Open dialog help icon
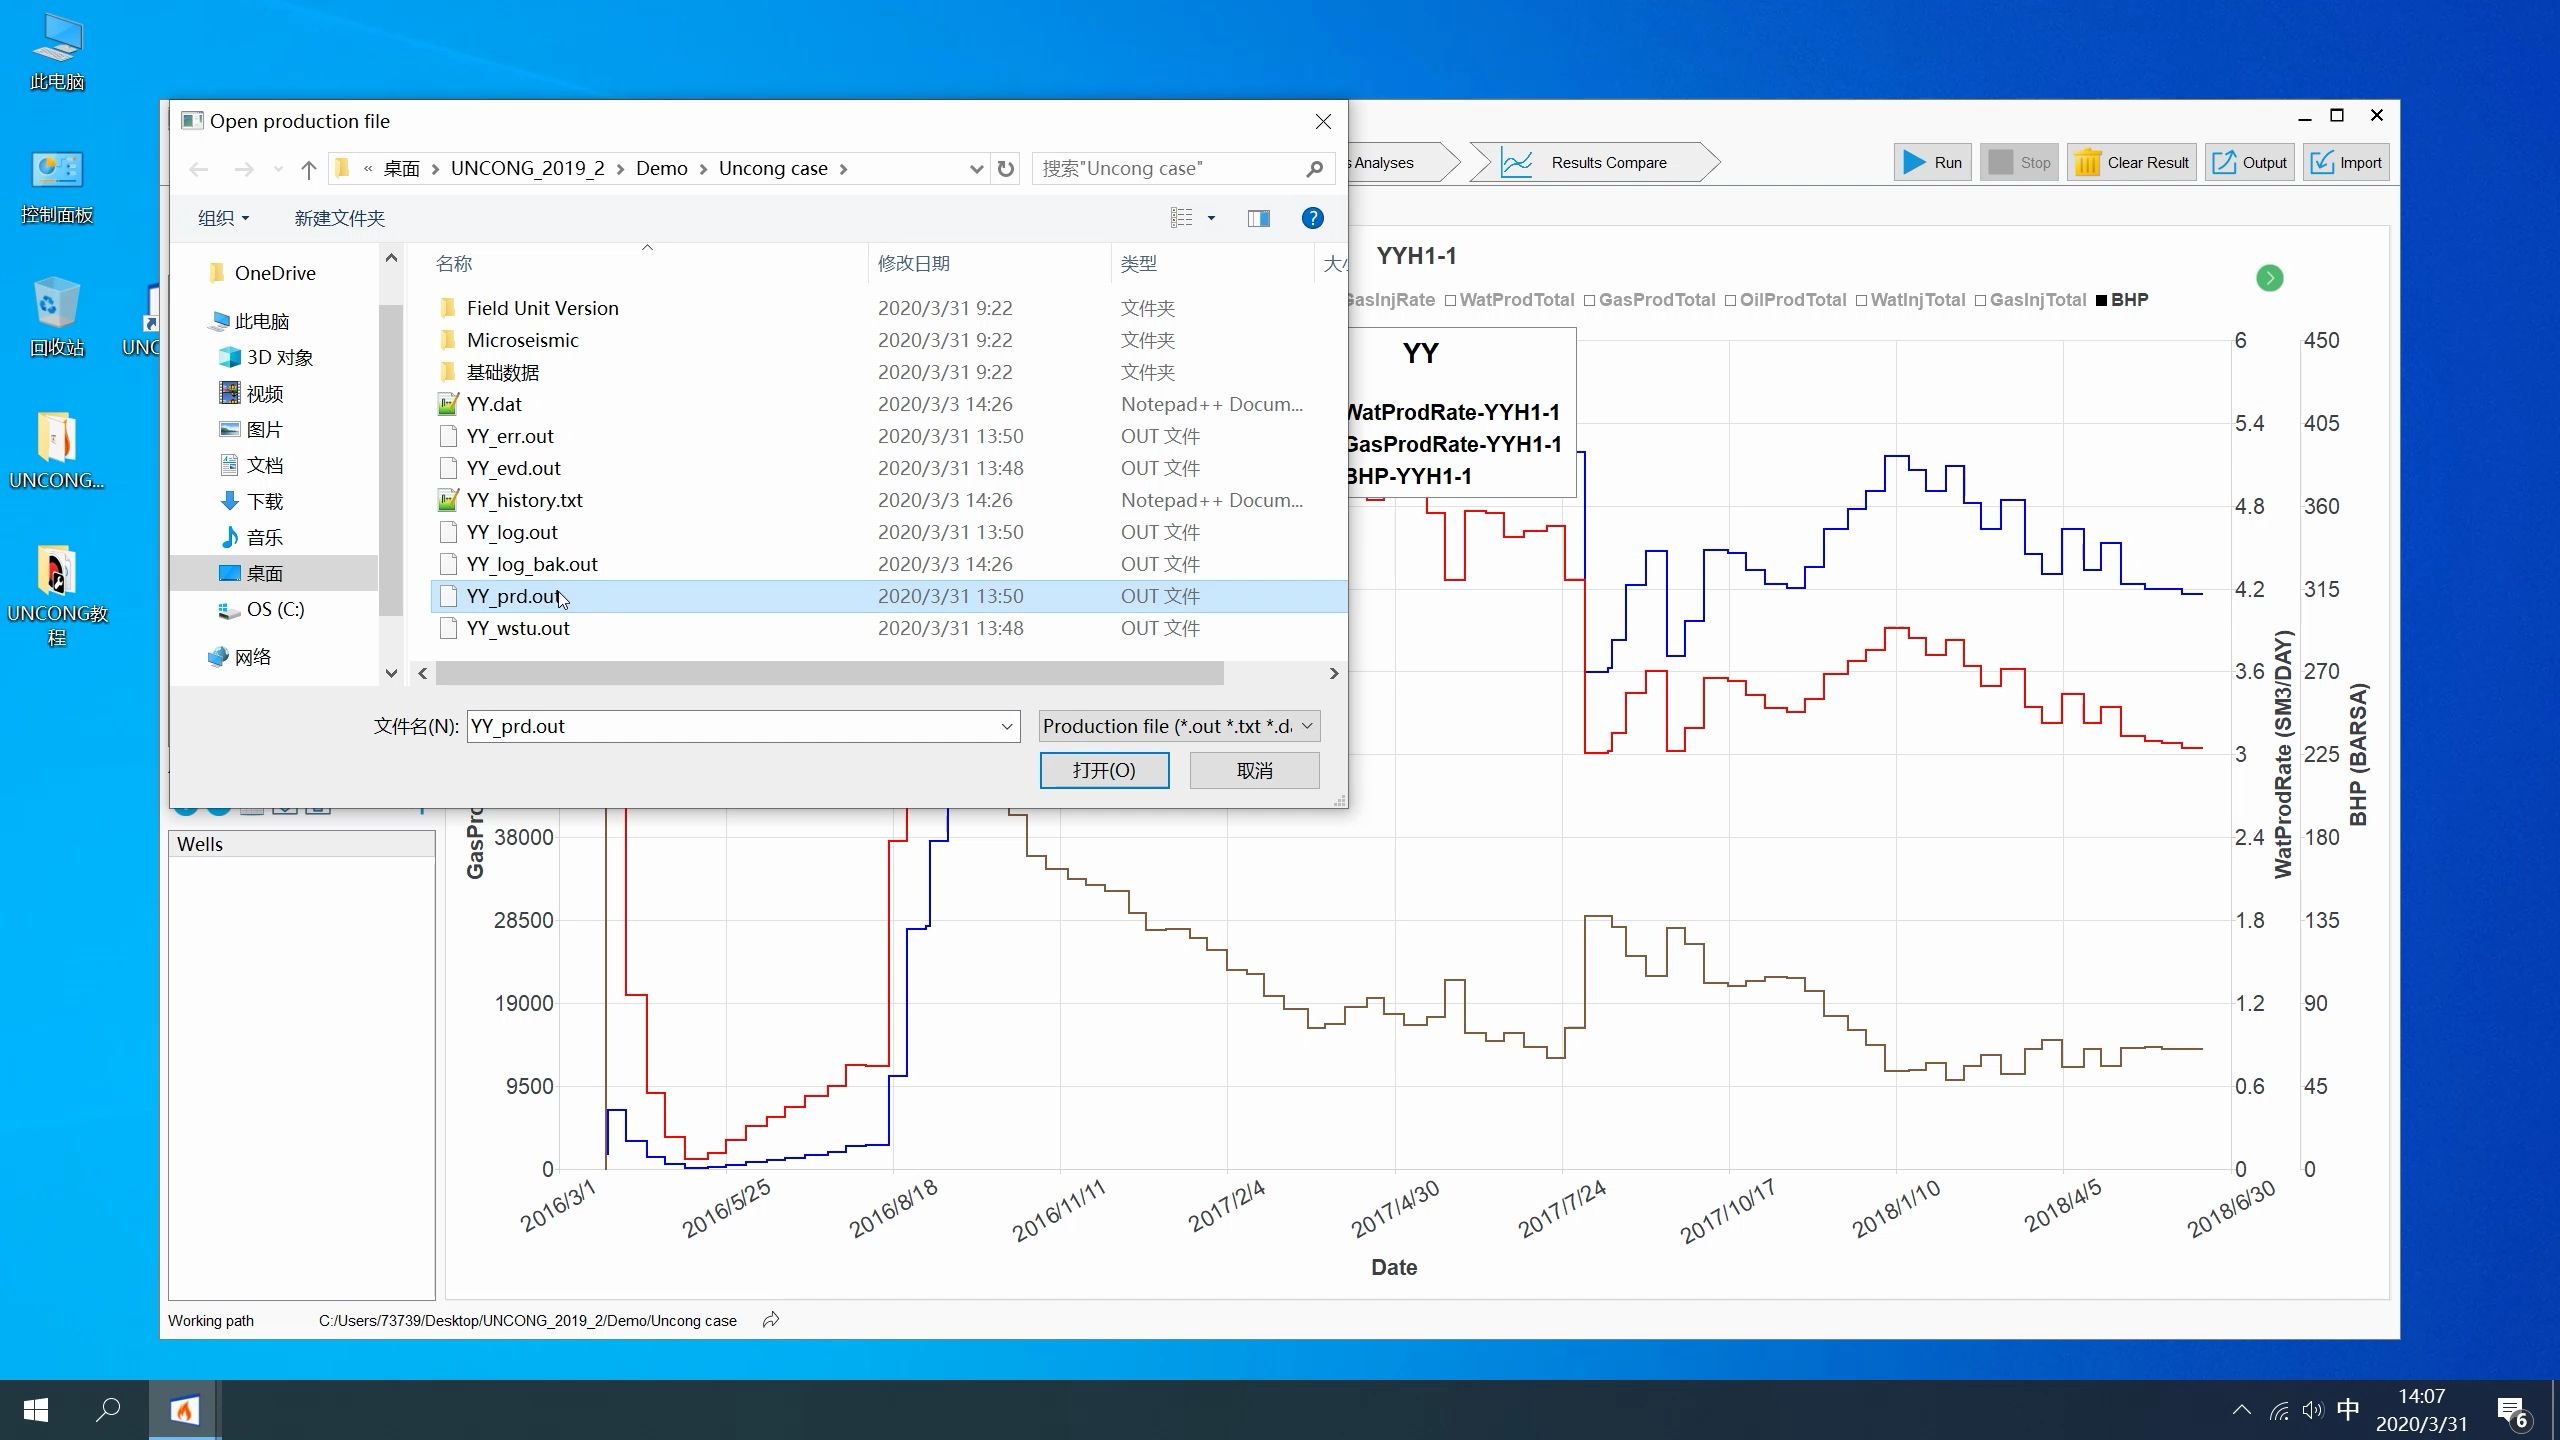This screenshot has height=1440, width=2560. pos(1312,218)
